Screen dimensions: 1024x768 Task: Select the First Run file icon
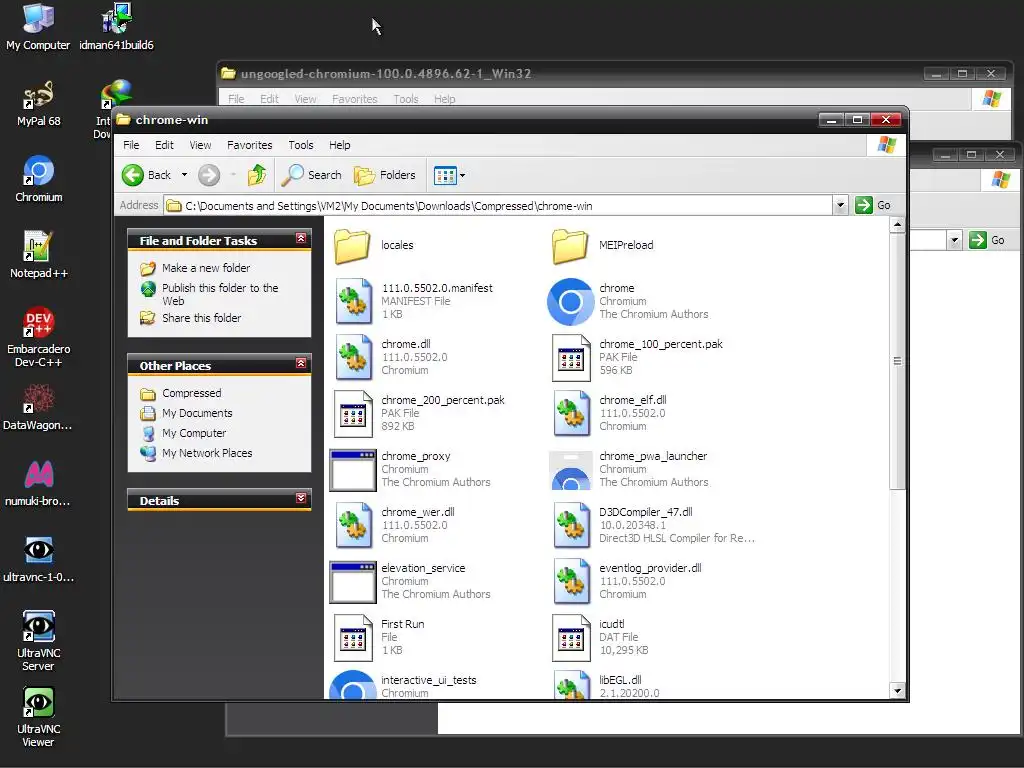pos(353,637)
